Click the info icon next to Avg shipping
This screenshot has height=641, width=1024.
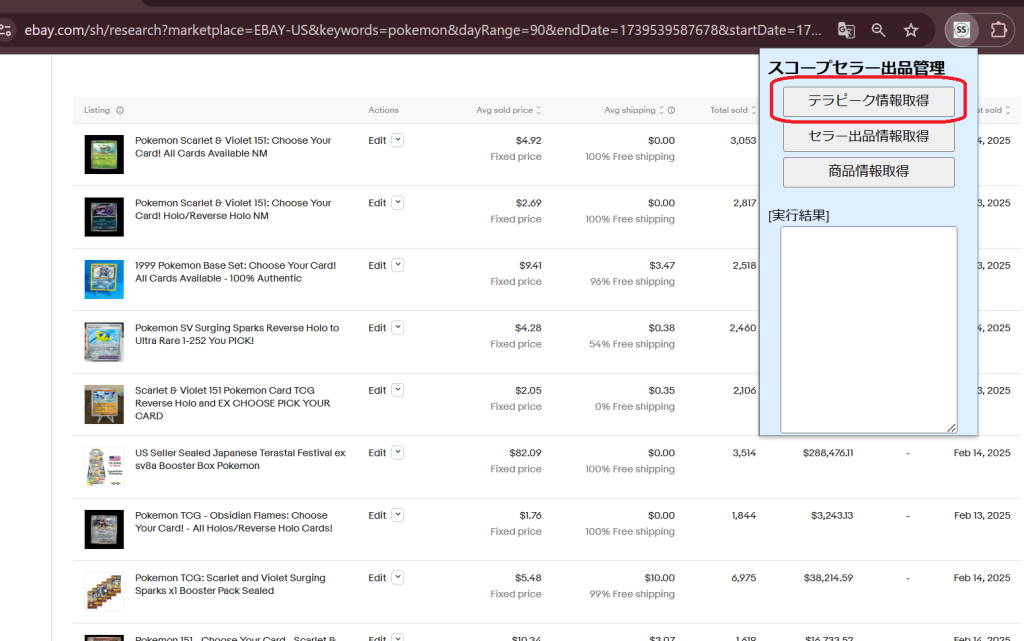(671, 110)
